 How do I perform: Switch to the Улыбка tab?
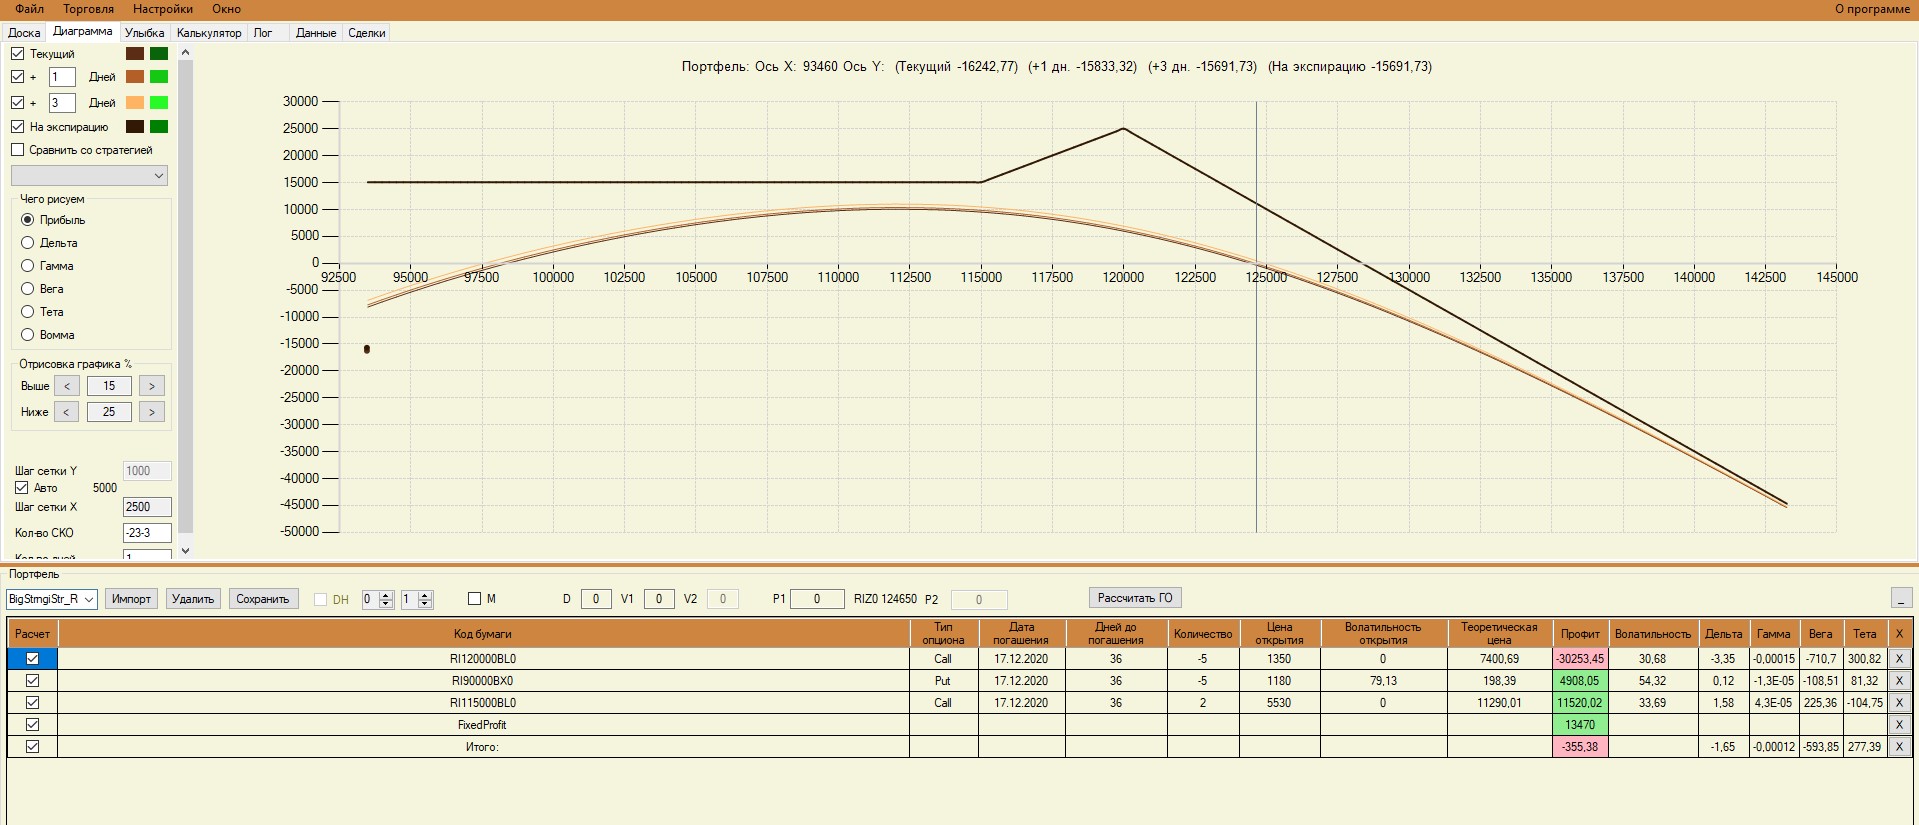pyautogui.click(x=145, y=33)
